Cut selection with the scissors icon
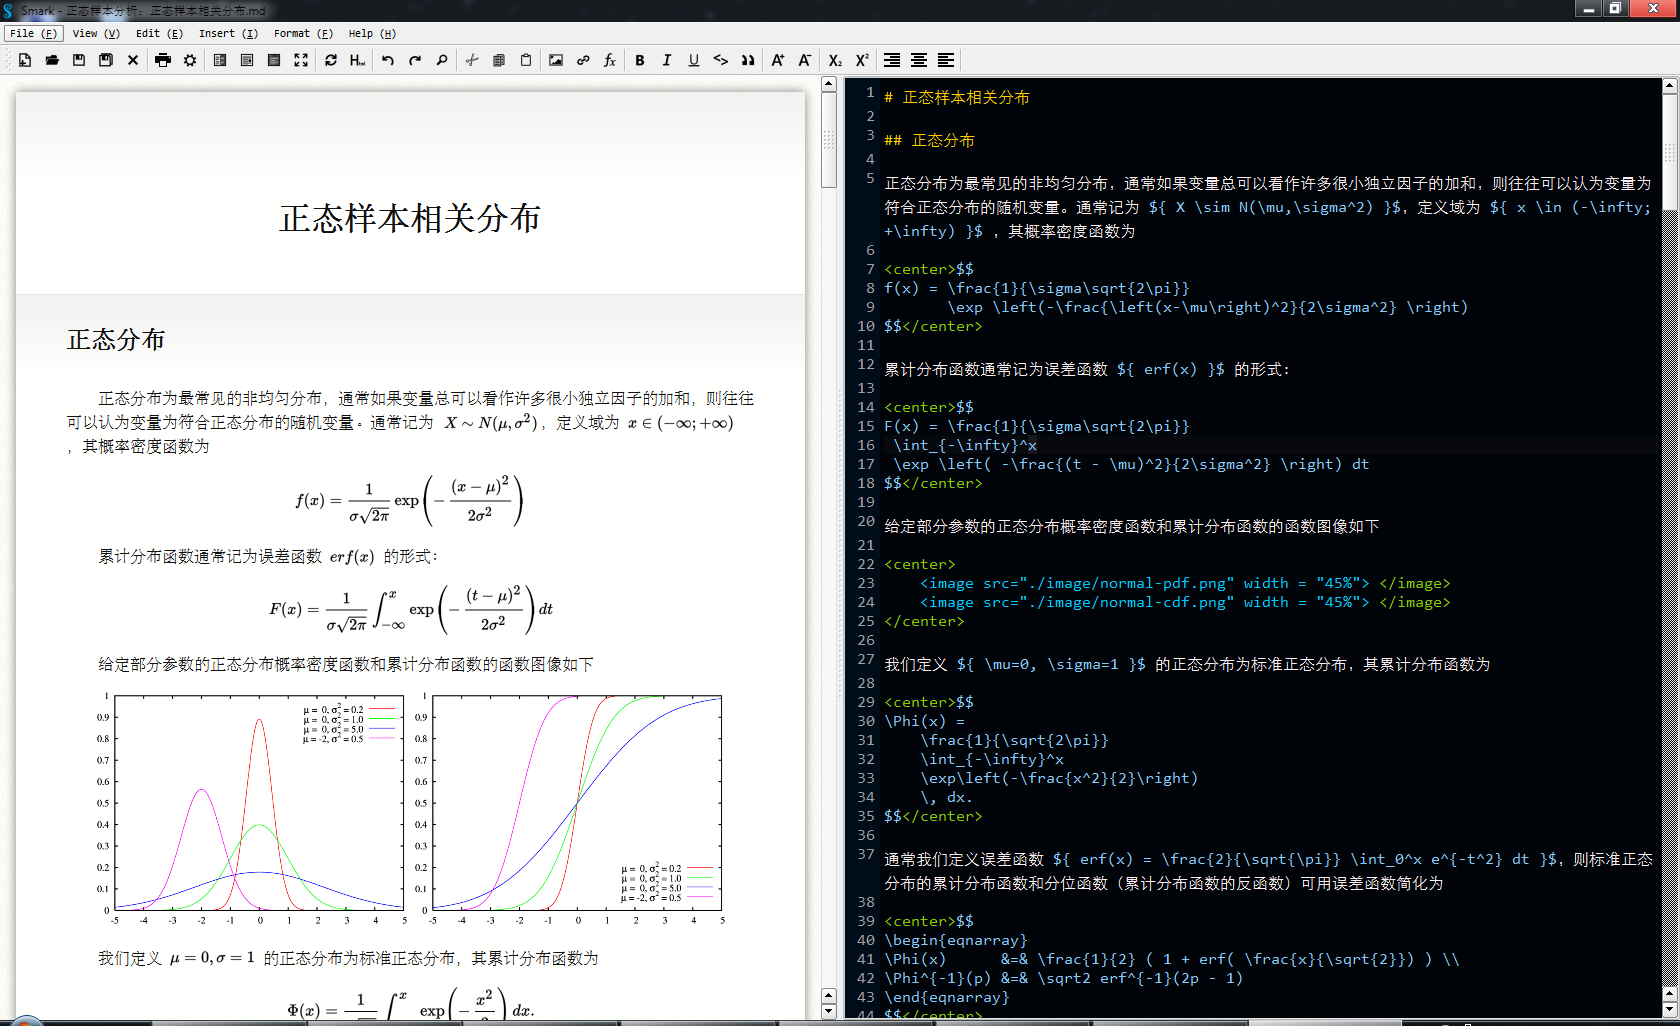 (472, 60)
